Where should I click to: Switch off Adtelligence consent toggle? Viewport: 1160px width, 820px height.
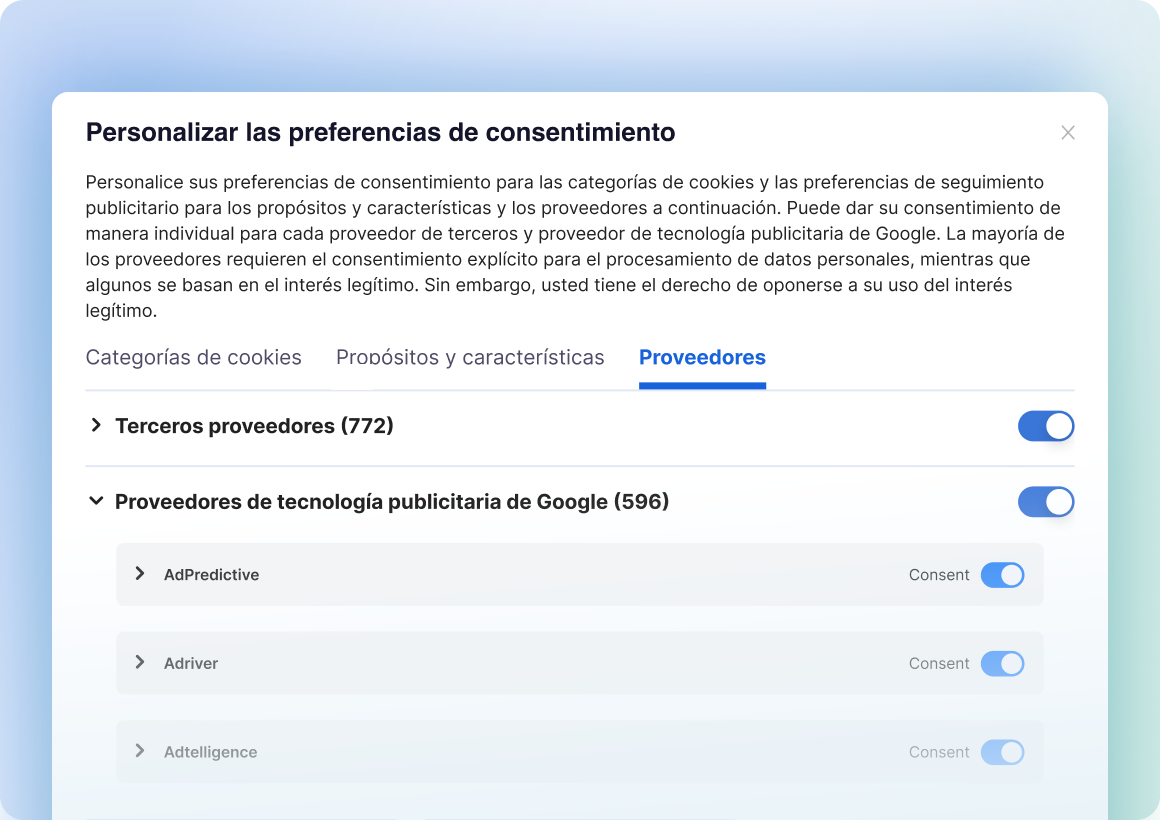pos(1002,752)
